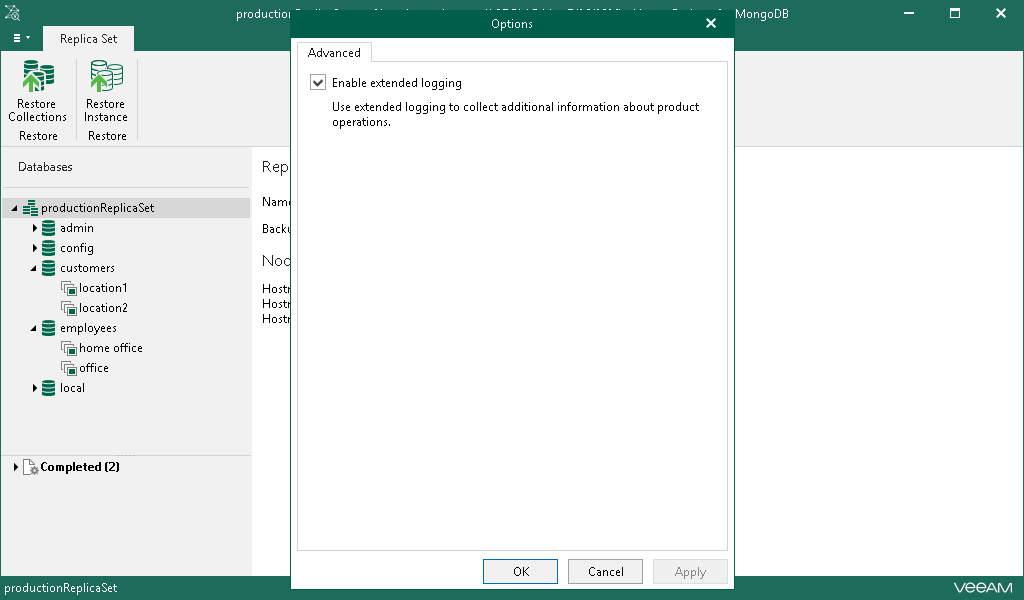Click the Restore Collections icon
Screen dimensions: 1024x600
[38, 76]
